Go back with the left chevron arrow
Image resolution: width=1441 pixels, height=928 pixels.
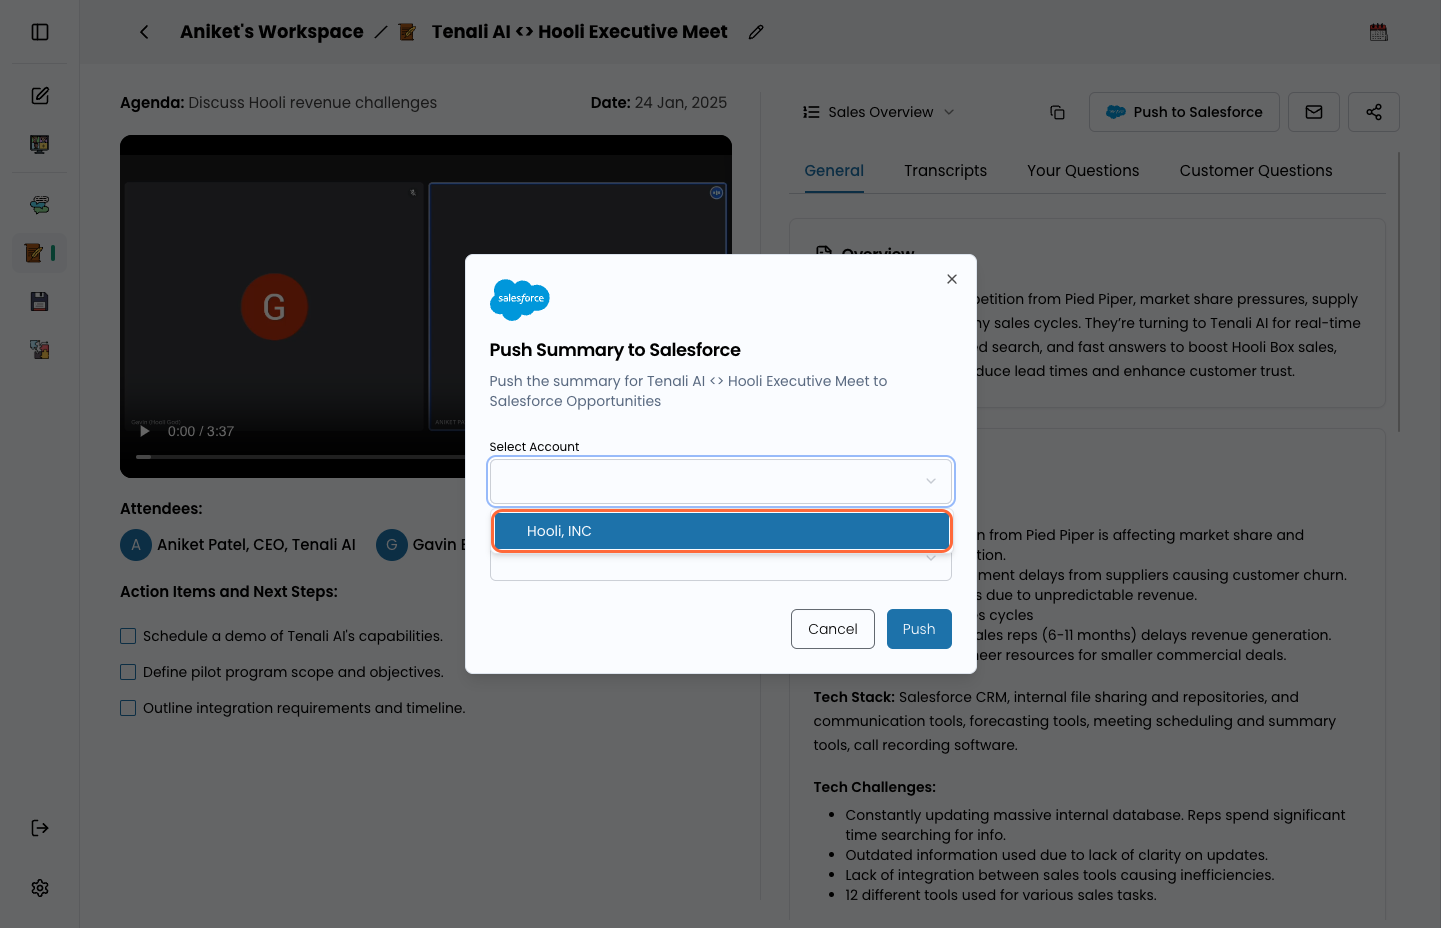(144, 32)
